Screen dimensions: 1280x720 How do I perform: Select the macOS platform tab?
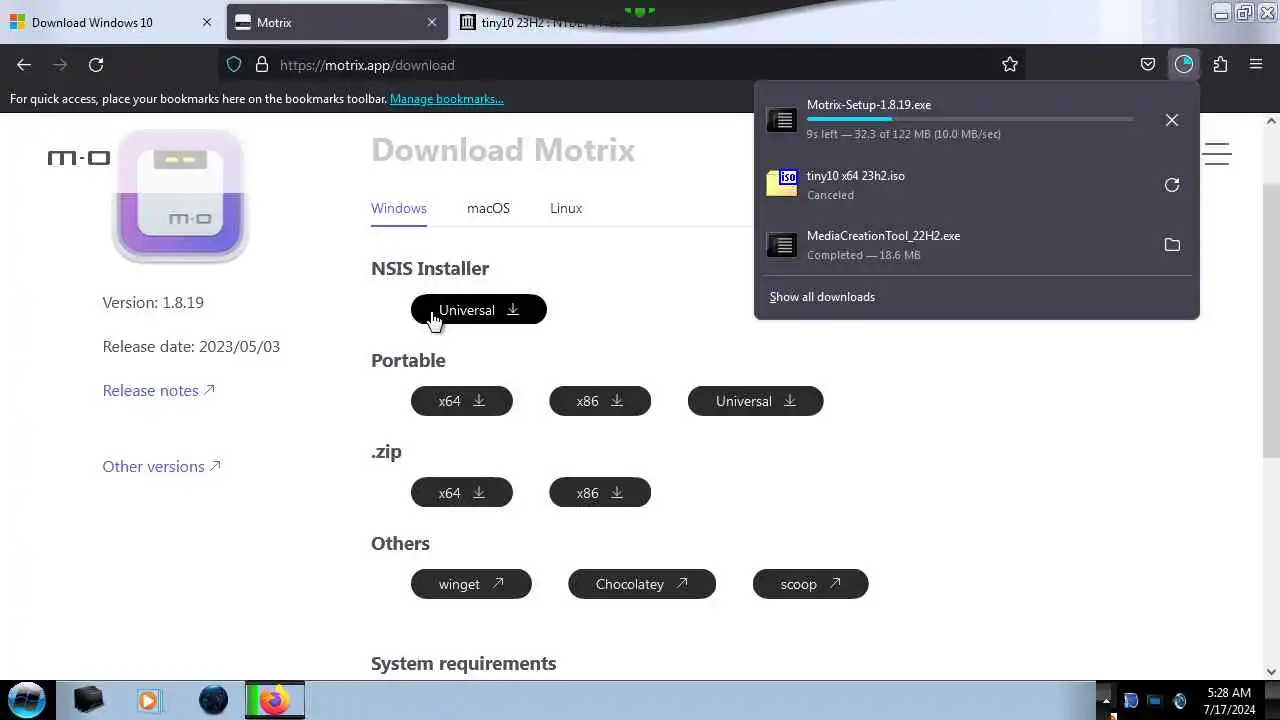tap(488, 208)
